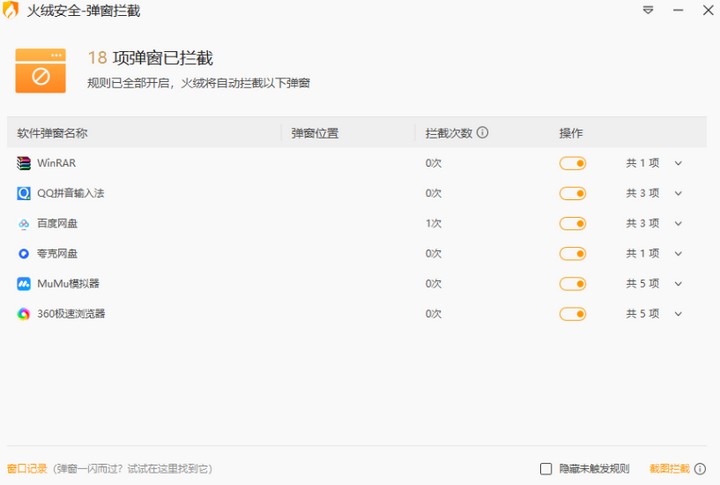Image resolution: width=720 pixels, height=485 pixels.
Task: Disable popup blocking for WinRAR
Action: pyautogui.click(x=573, y=163)
